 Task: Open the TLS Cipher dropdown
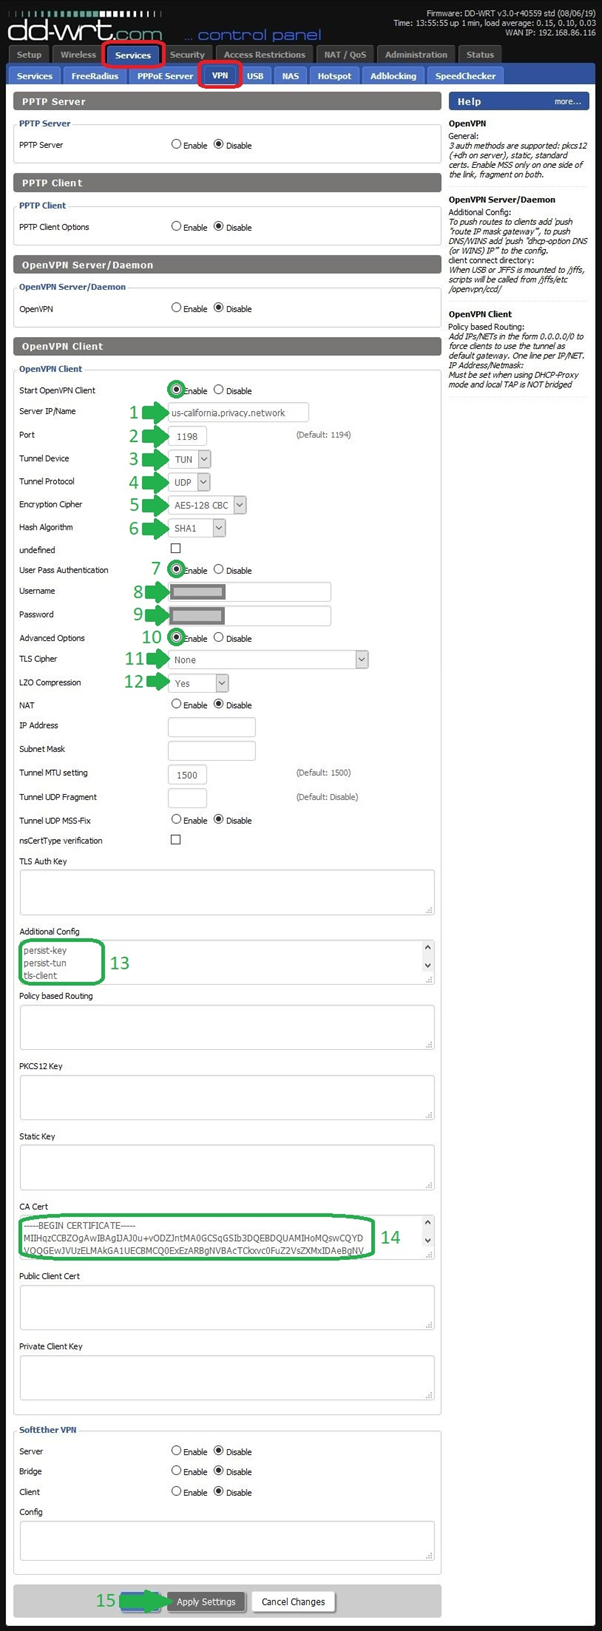tap(268, 660)
